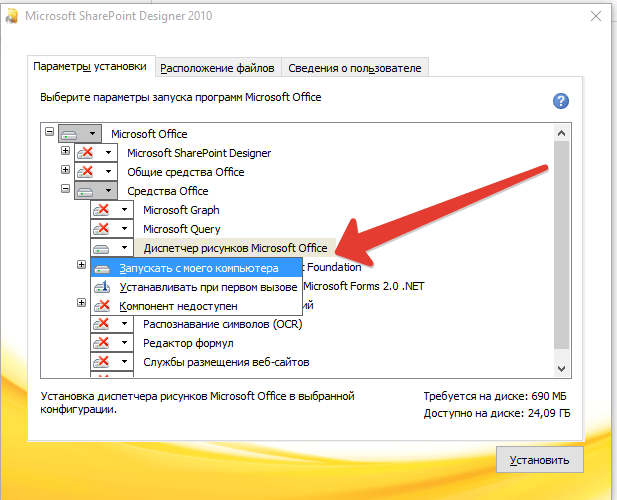Click the Доступно на диске: 24,09 ГБ text
Viewport: 617px width, 500px height.
(497, 413)
